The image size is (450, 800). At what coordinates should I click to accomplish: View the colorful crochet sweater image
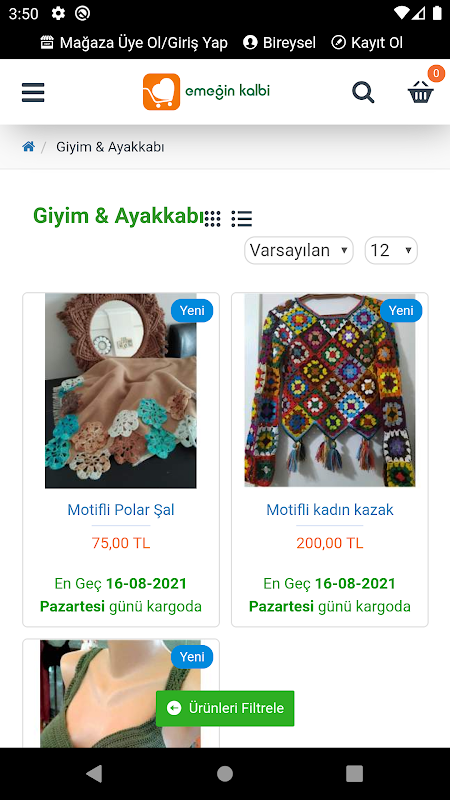click(x=330, y=391)
